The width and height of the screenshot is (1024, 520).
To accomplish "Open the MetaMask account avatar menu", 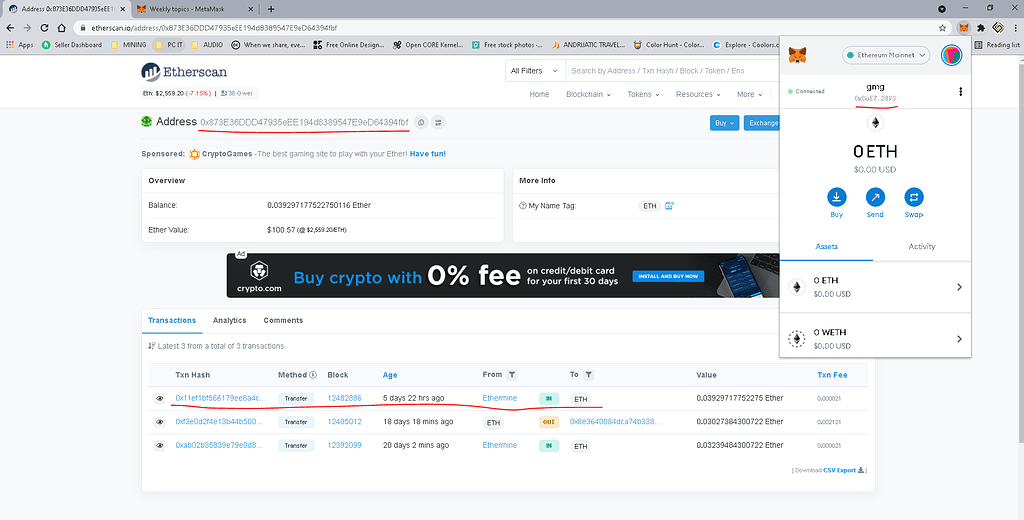I will 952,55.
